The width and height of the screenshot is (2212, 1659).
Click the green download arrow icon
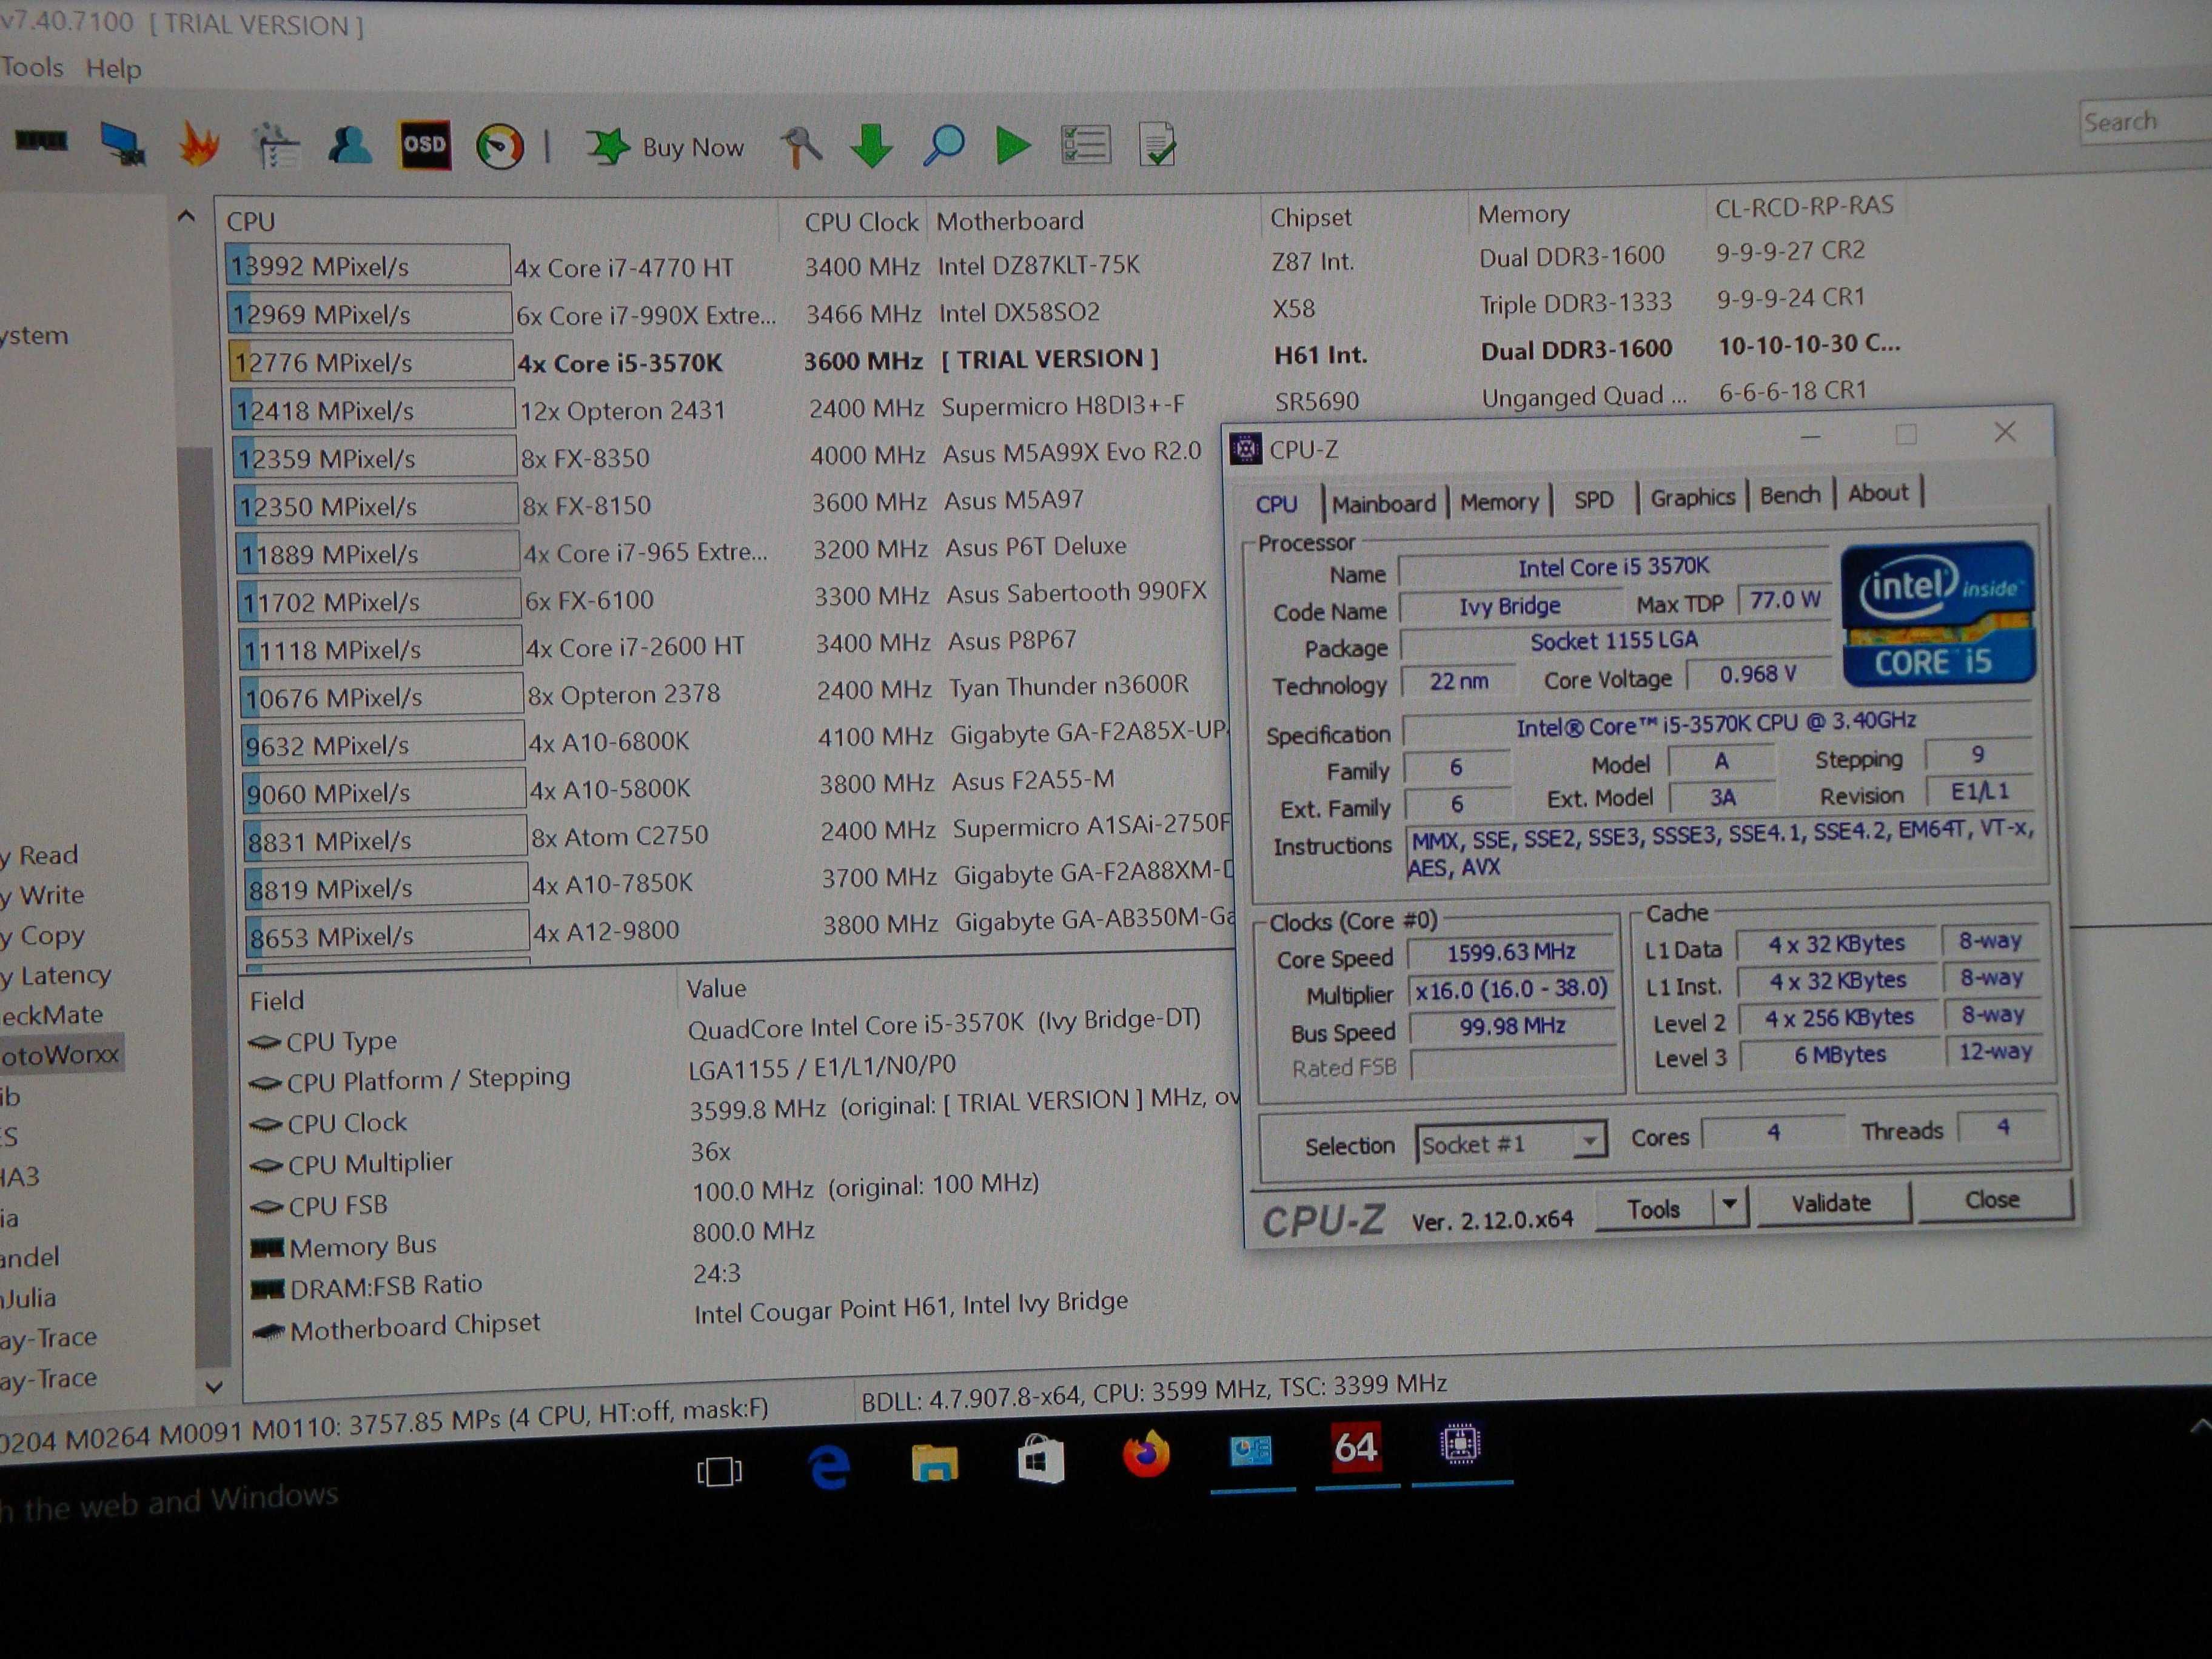[871, 147]
